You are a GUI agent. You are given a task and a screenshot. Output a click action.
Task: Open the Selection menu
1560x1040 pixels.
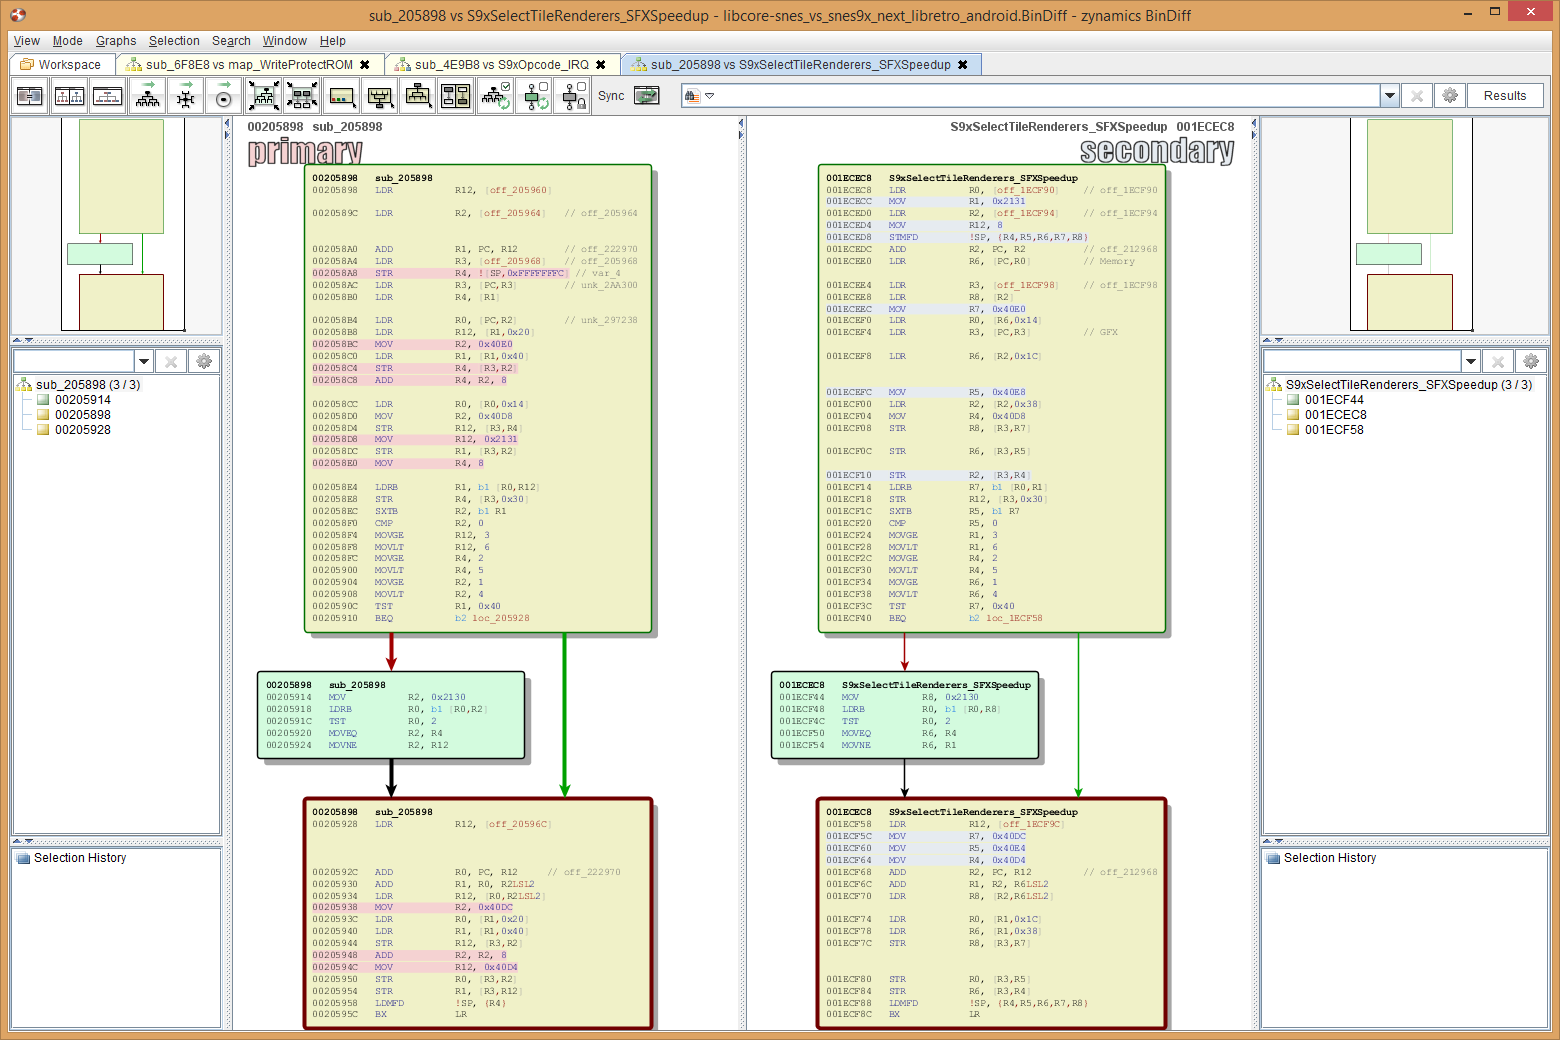174,41
